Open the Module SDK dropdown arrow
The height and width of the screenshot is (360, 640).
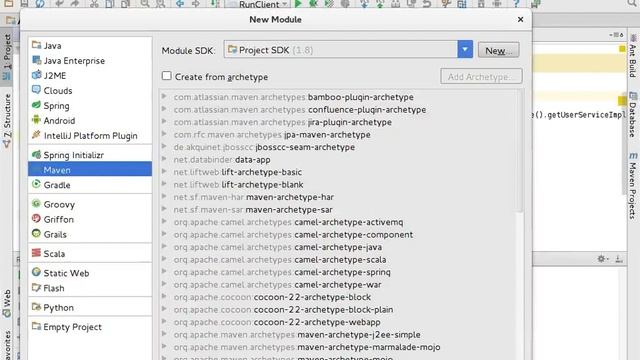click(465, 50)
